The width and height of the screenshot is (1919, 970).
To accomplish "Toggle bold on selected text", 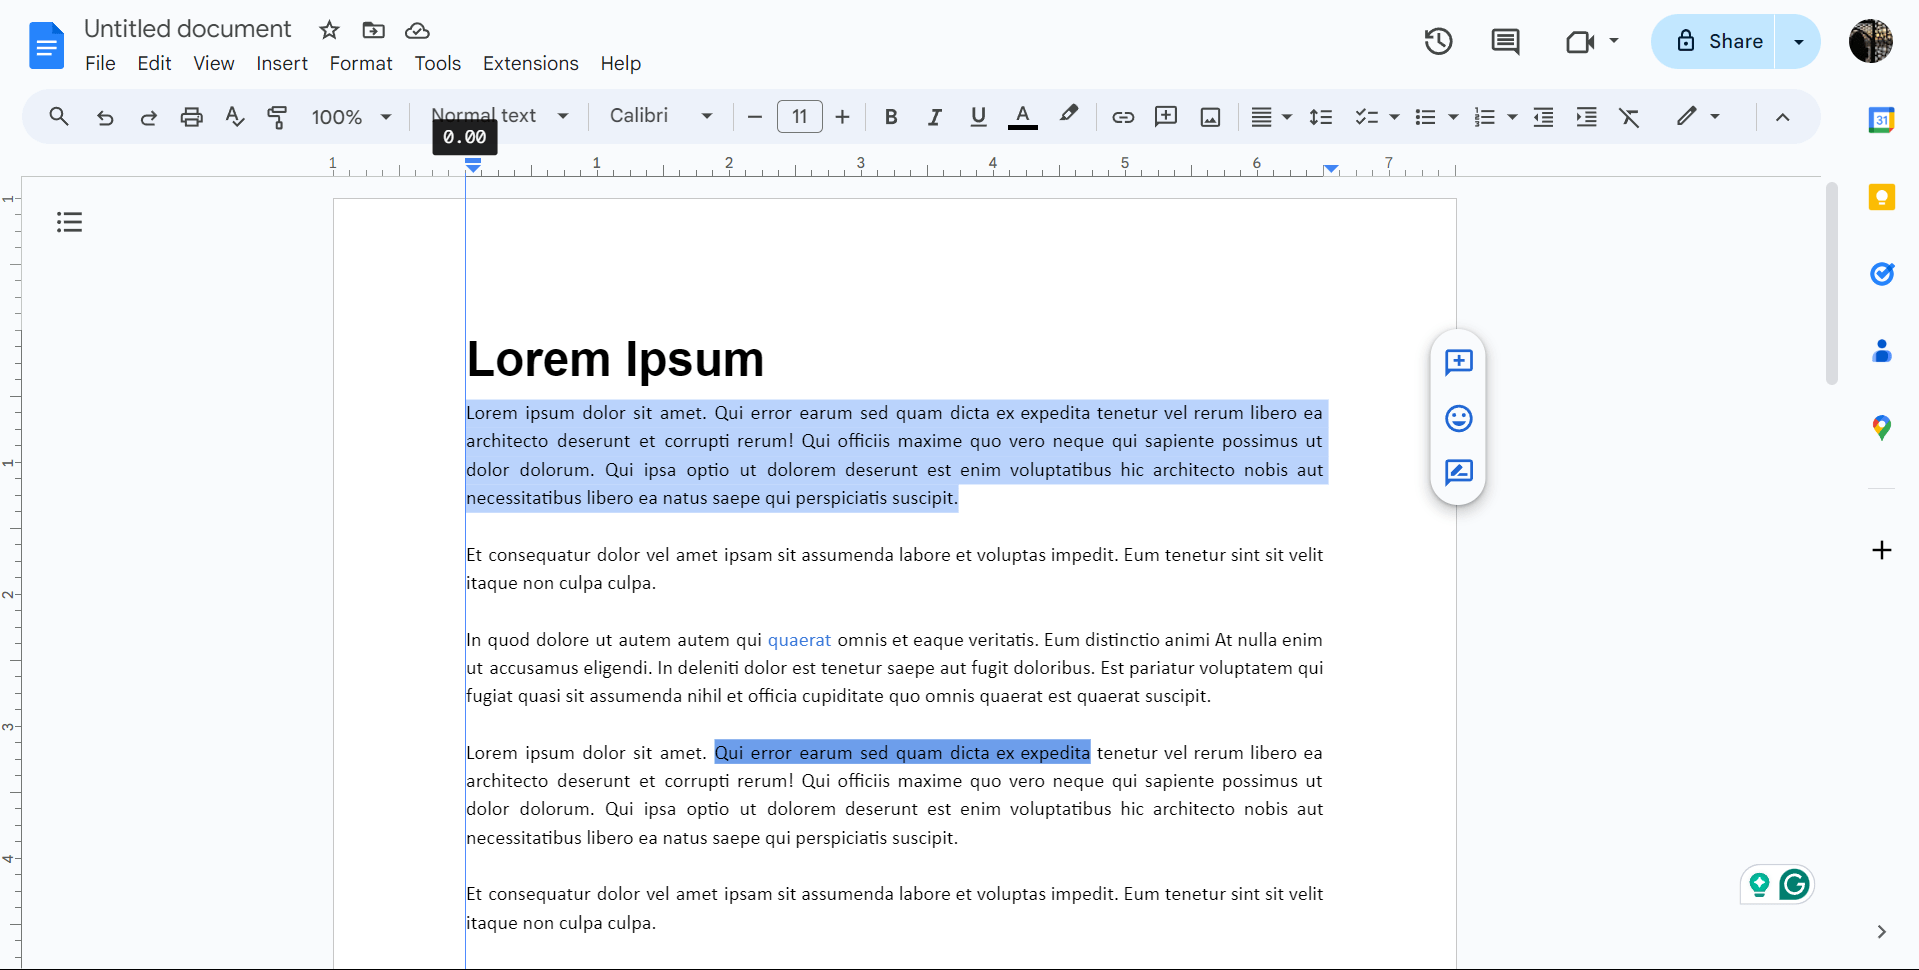I will tap(890, 117).
